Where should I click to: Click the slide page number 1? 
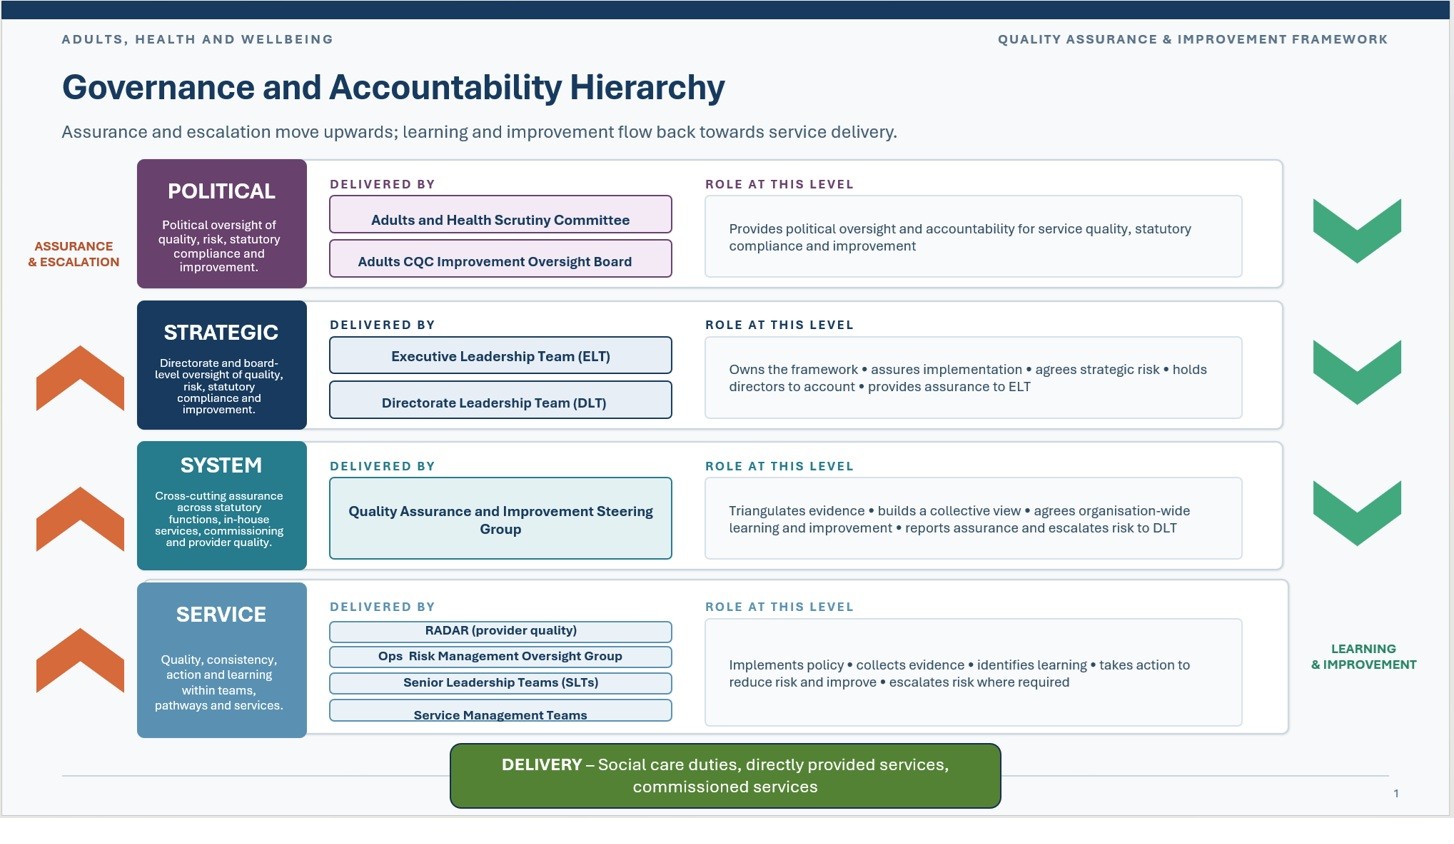pyautogui.click(x=1396, y=793)
